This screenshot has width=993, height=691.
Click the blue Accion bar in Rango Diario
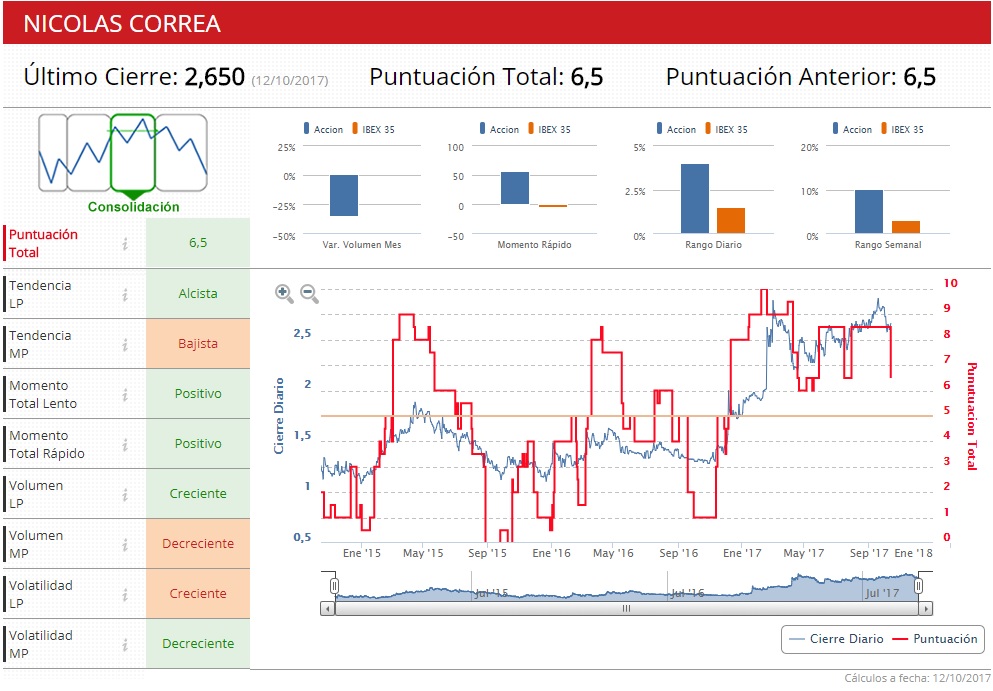point(695,199)
